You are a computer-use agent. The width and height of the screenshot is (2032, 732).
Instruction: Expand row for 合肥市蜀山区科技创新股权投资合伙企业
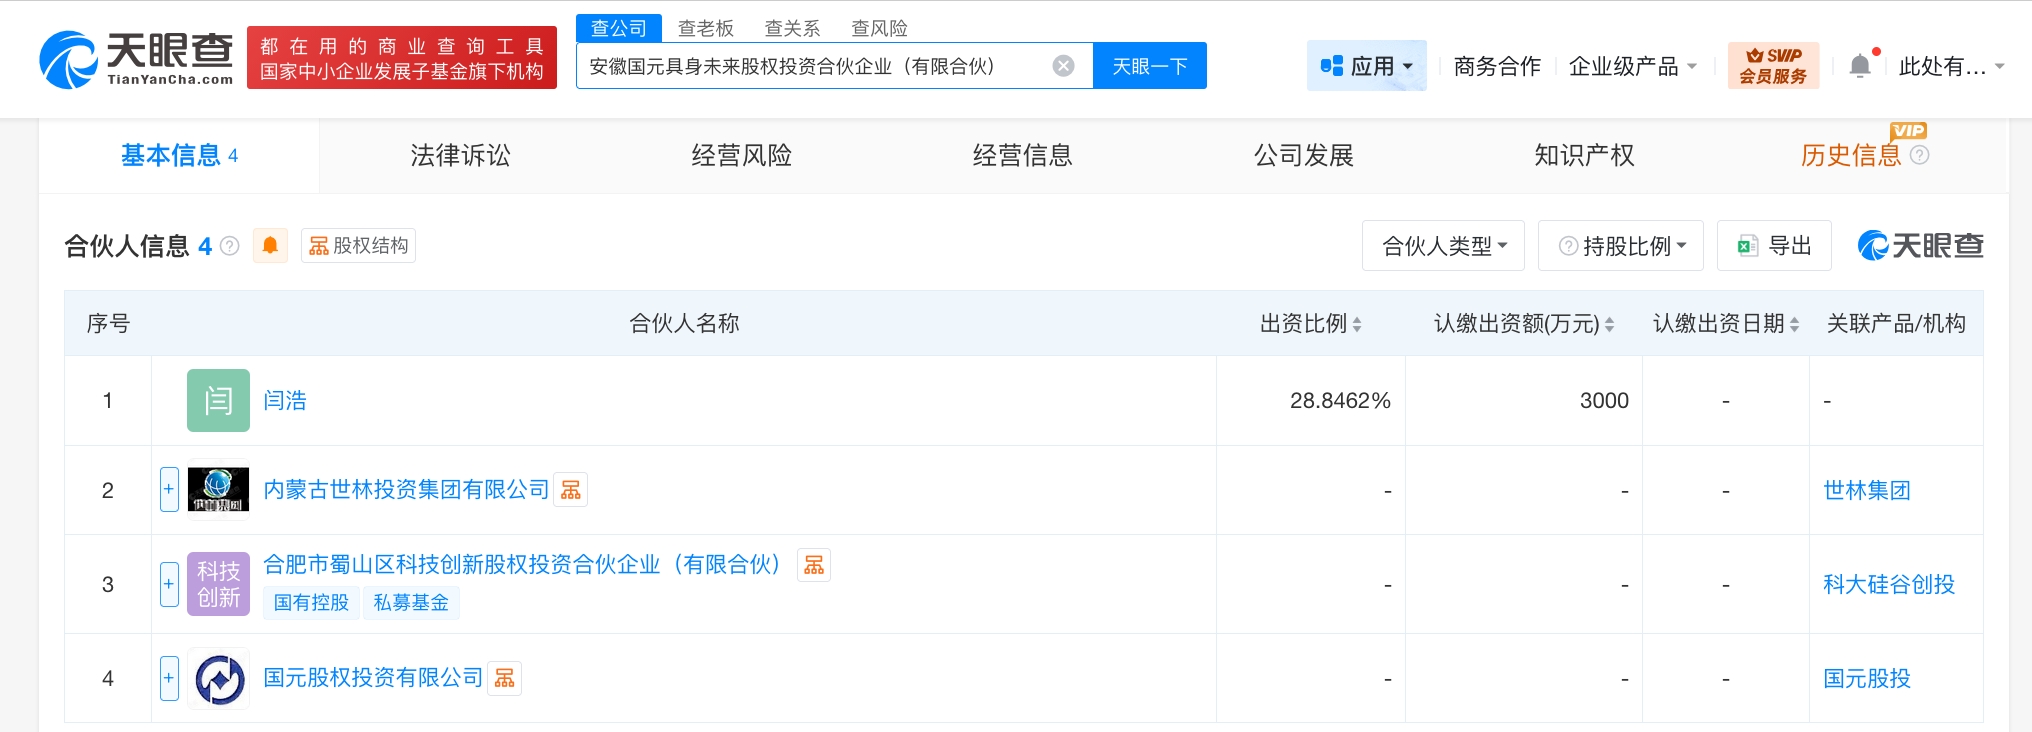[169, 584]
